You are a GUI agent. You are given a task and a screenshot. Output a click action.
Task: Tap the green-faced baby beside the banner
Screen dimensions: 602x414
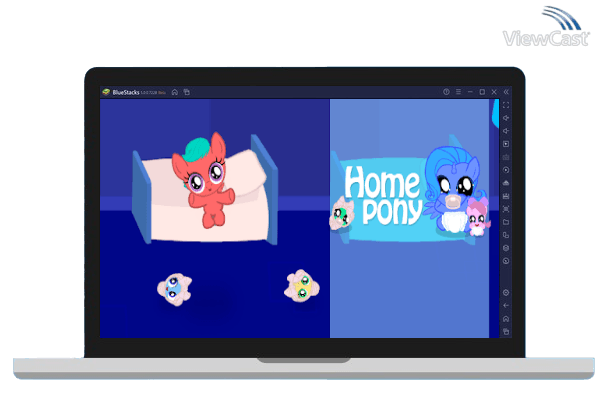click(341, 214)
